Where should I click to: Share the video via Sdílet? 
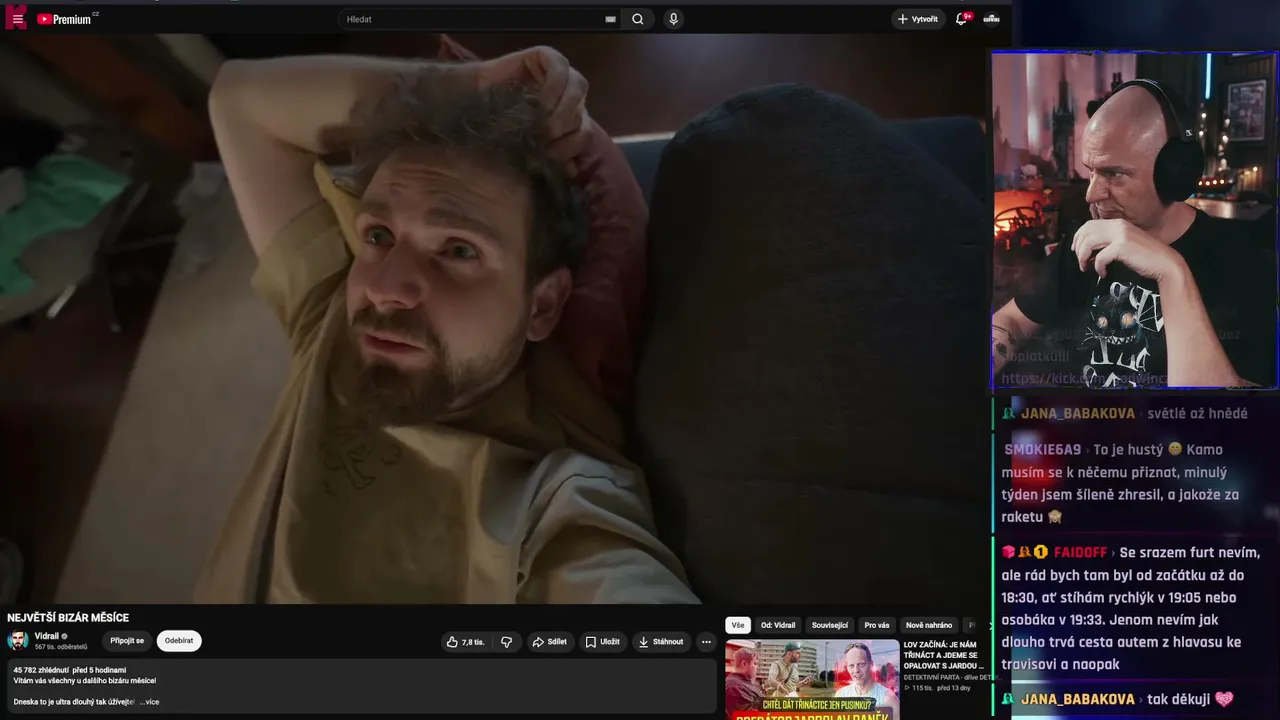(550, 642)
